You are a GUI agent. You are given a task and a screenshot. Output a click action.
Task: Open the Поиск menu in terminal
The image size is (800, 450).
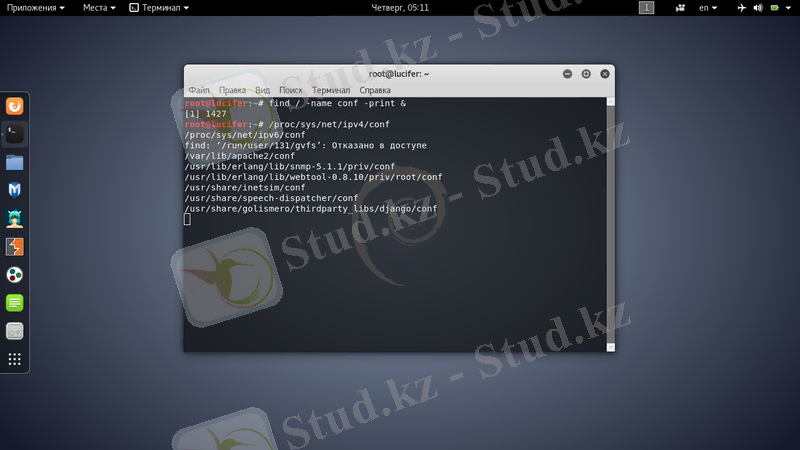pos(291,90)
